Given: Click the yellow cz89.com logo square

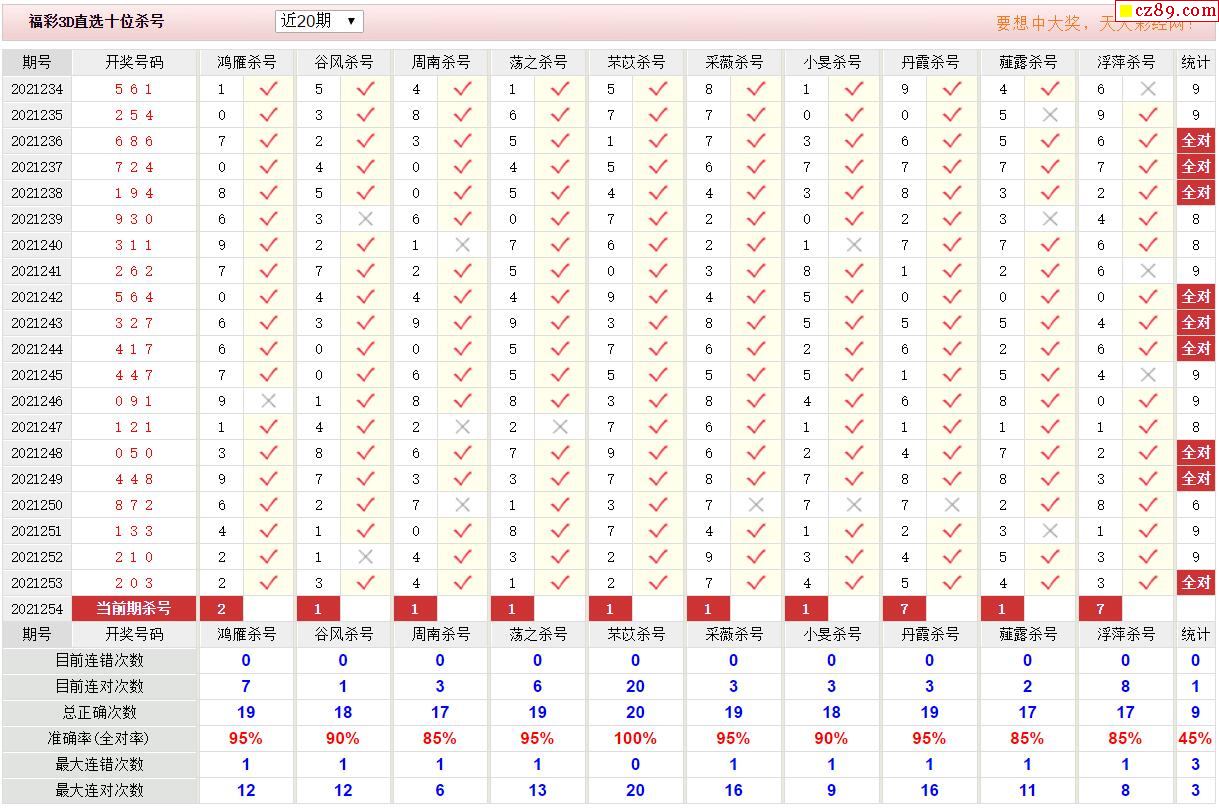Looking at the screenshot, I should tap(1126, 11).
